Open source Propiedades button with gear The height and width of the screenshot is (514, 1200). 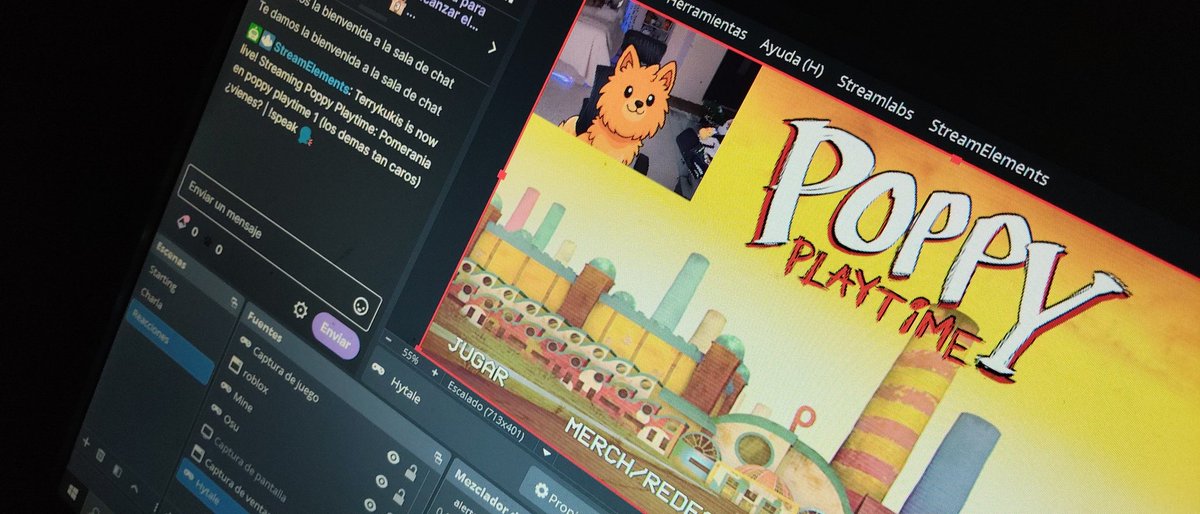558,495
